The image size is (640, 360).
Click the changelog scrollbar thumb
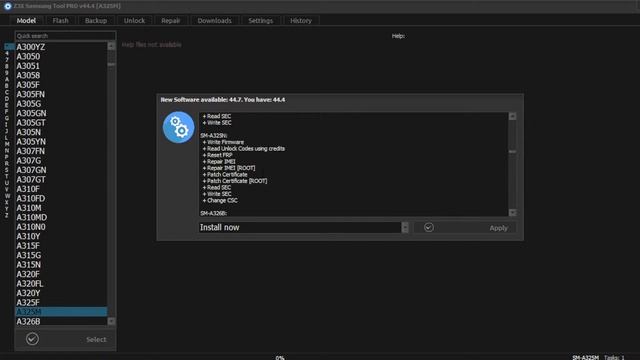[x=512, y=151]
